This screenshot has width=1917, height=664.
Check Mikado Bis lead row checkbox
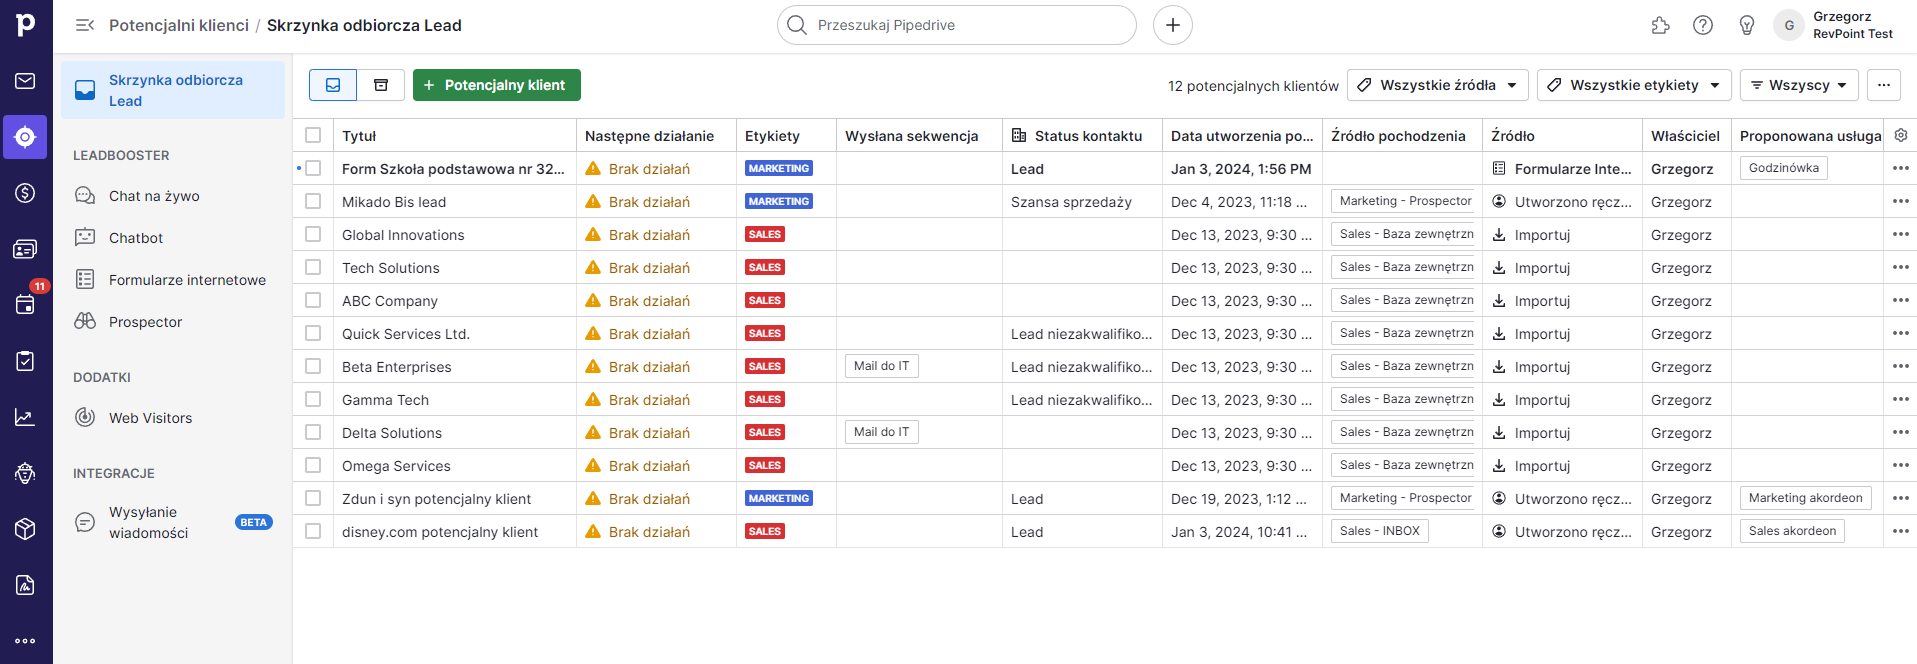click(x=313, y=201)
